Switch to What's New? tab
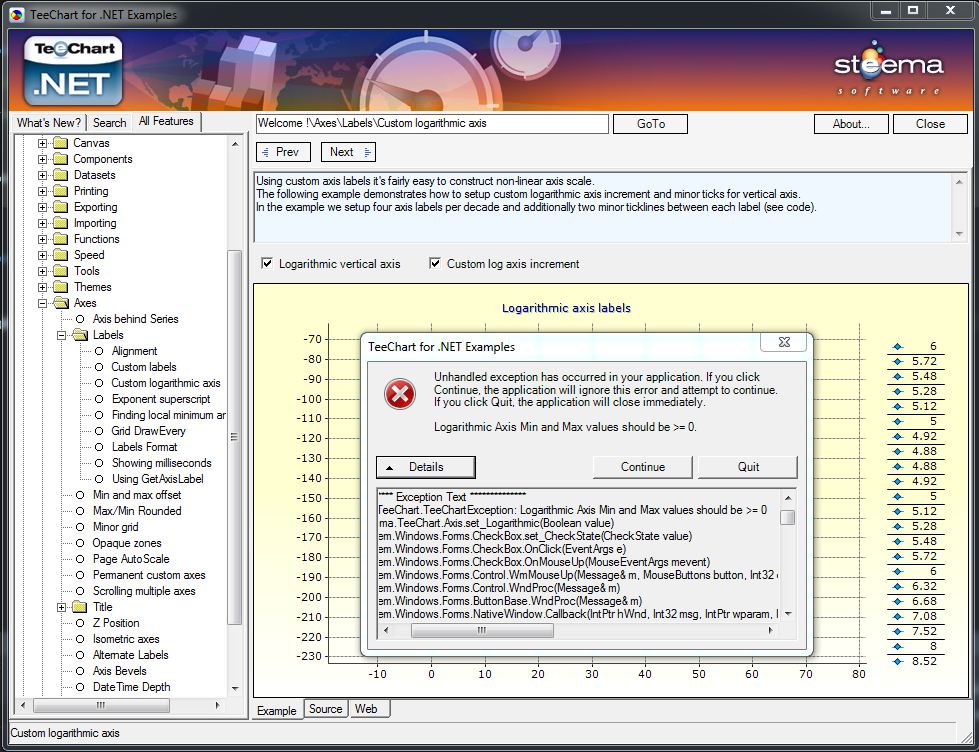 pos(49,123)
